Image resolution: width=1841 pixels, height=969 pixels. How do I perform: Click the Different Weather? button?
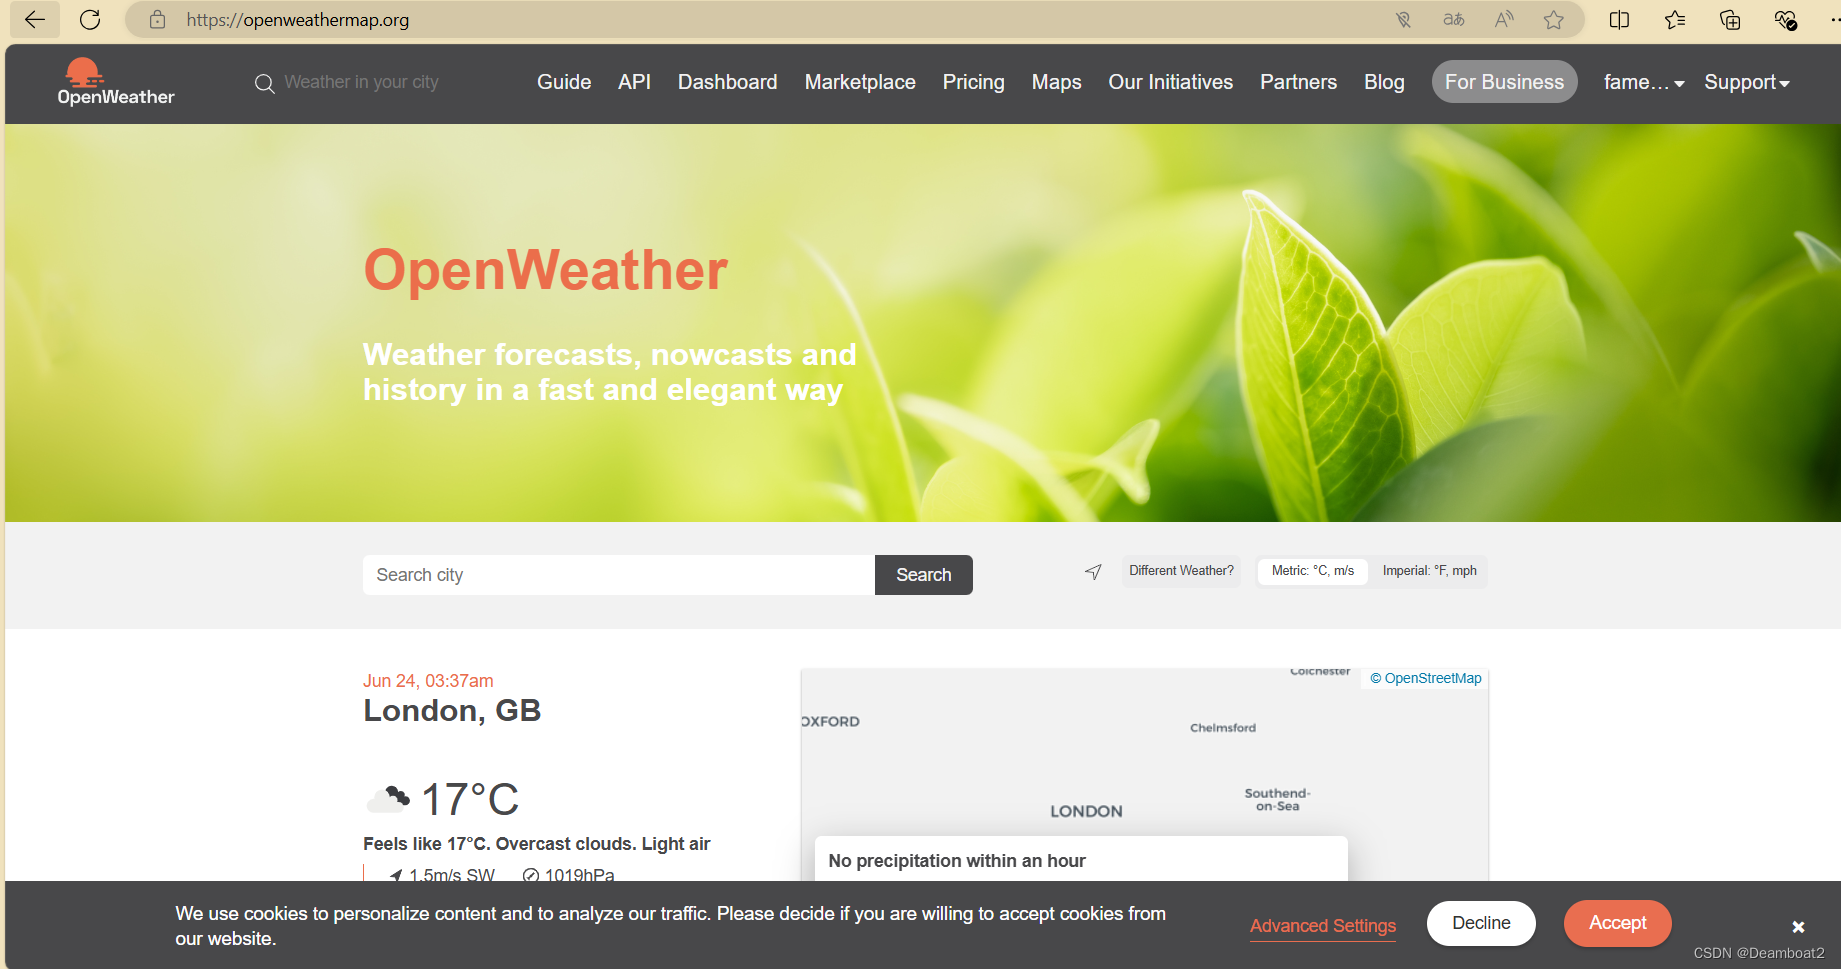pos(1181,571)
